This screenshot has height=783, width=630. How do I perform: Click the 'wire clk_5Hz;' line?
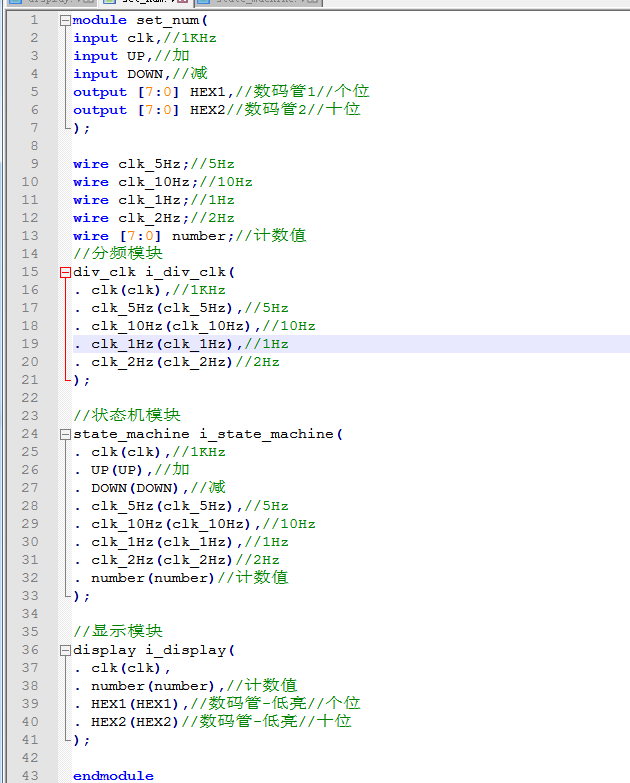coord(131,164)
